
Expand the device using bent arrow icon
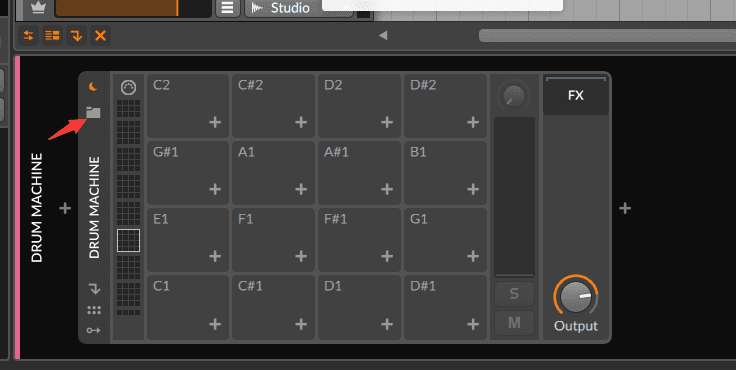pyautogui.click(x=94, y=289)
